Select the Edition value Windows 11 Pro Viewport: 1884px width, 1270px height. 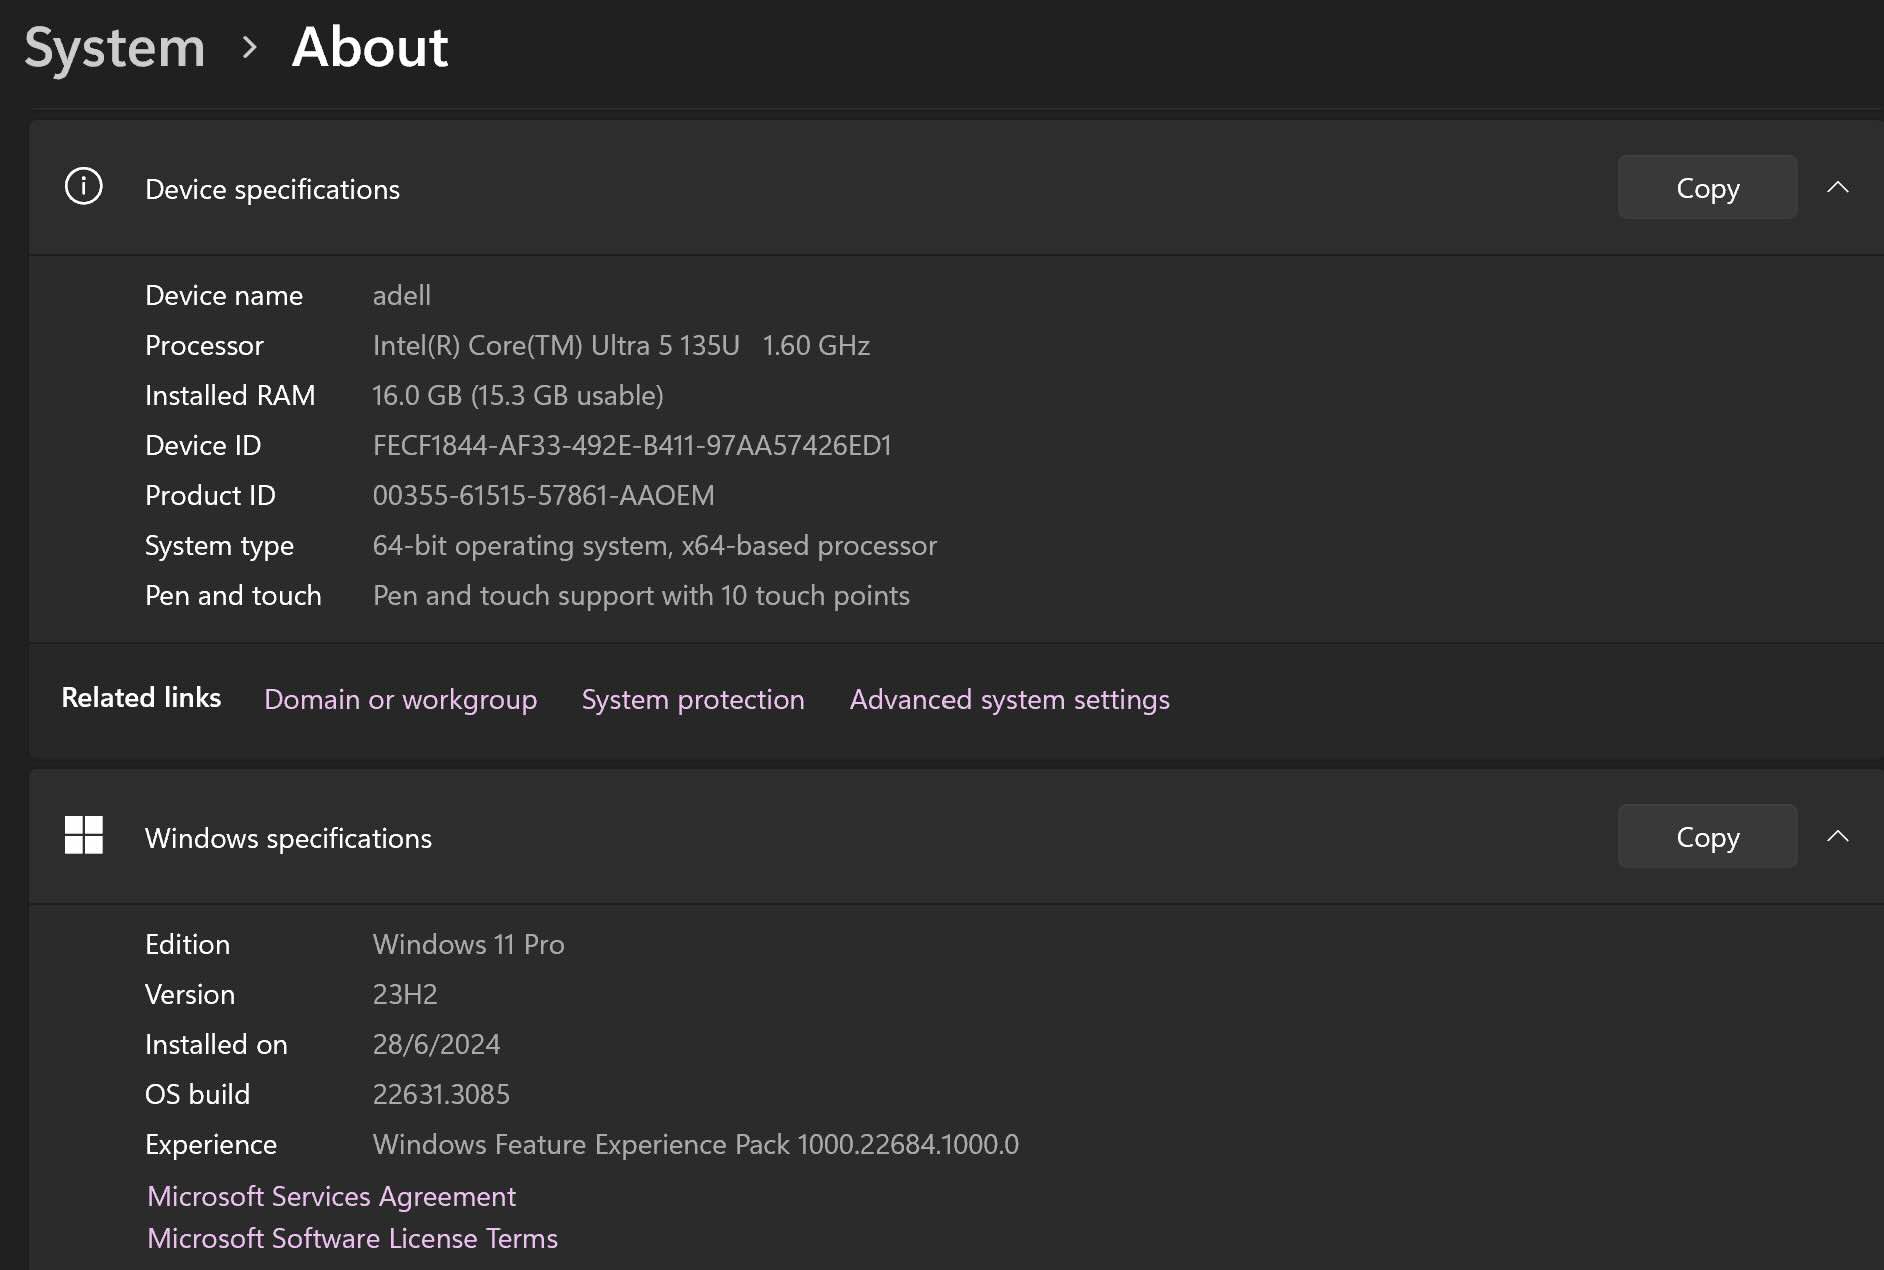point(468,944)
